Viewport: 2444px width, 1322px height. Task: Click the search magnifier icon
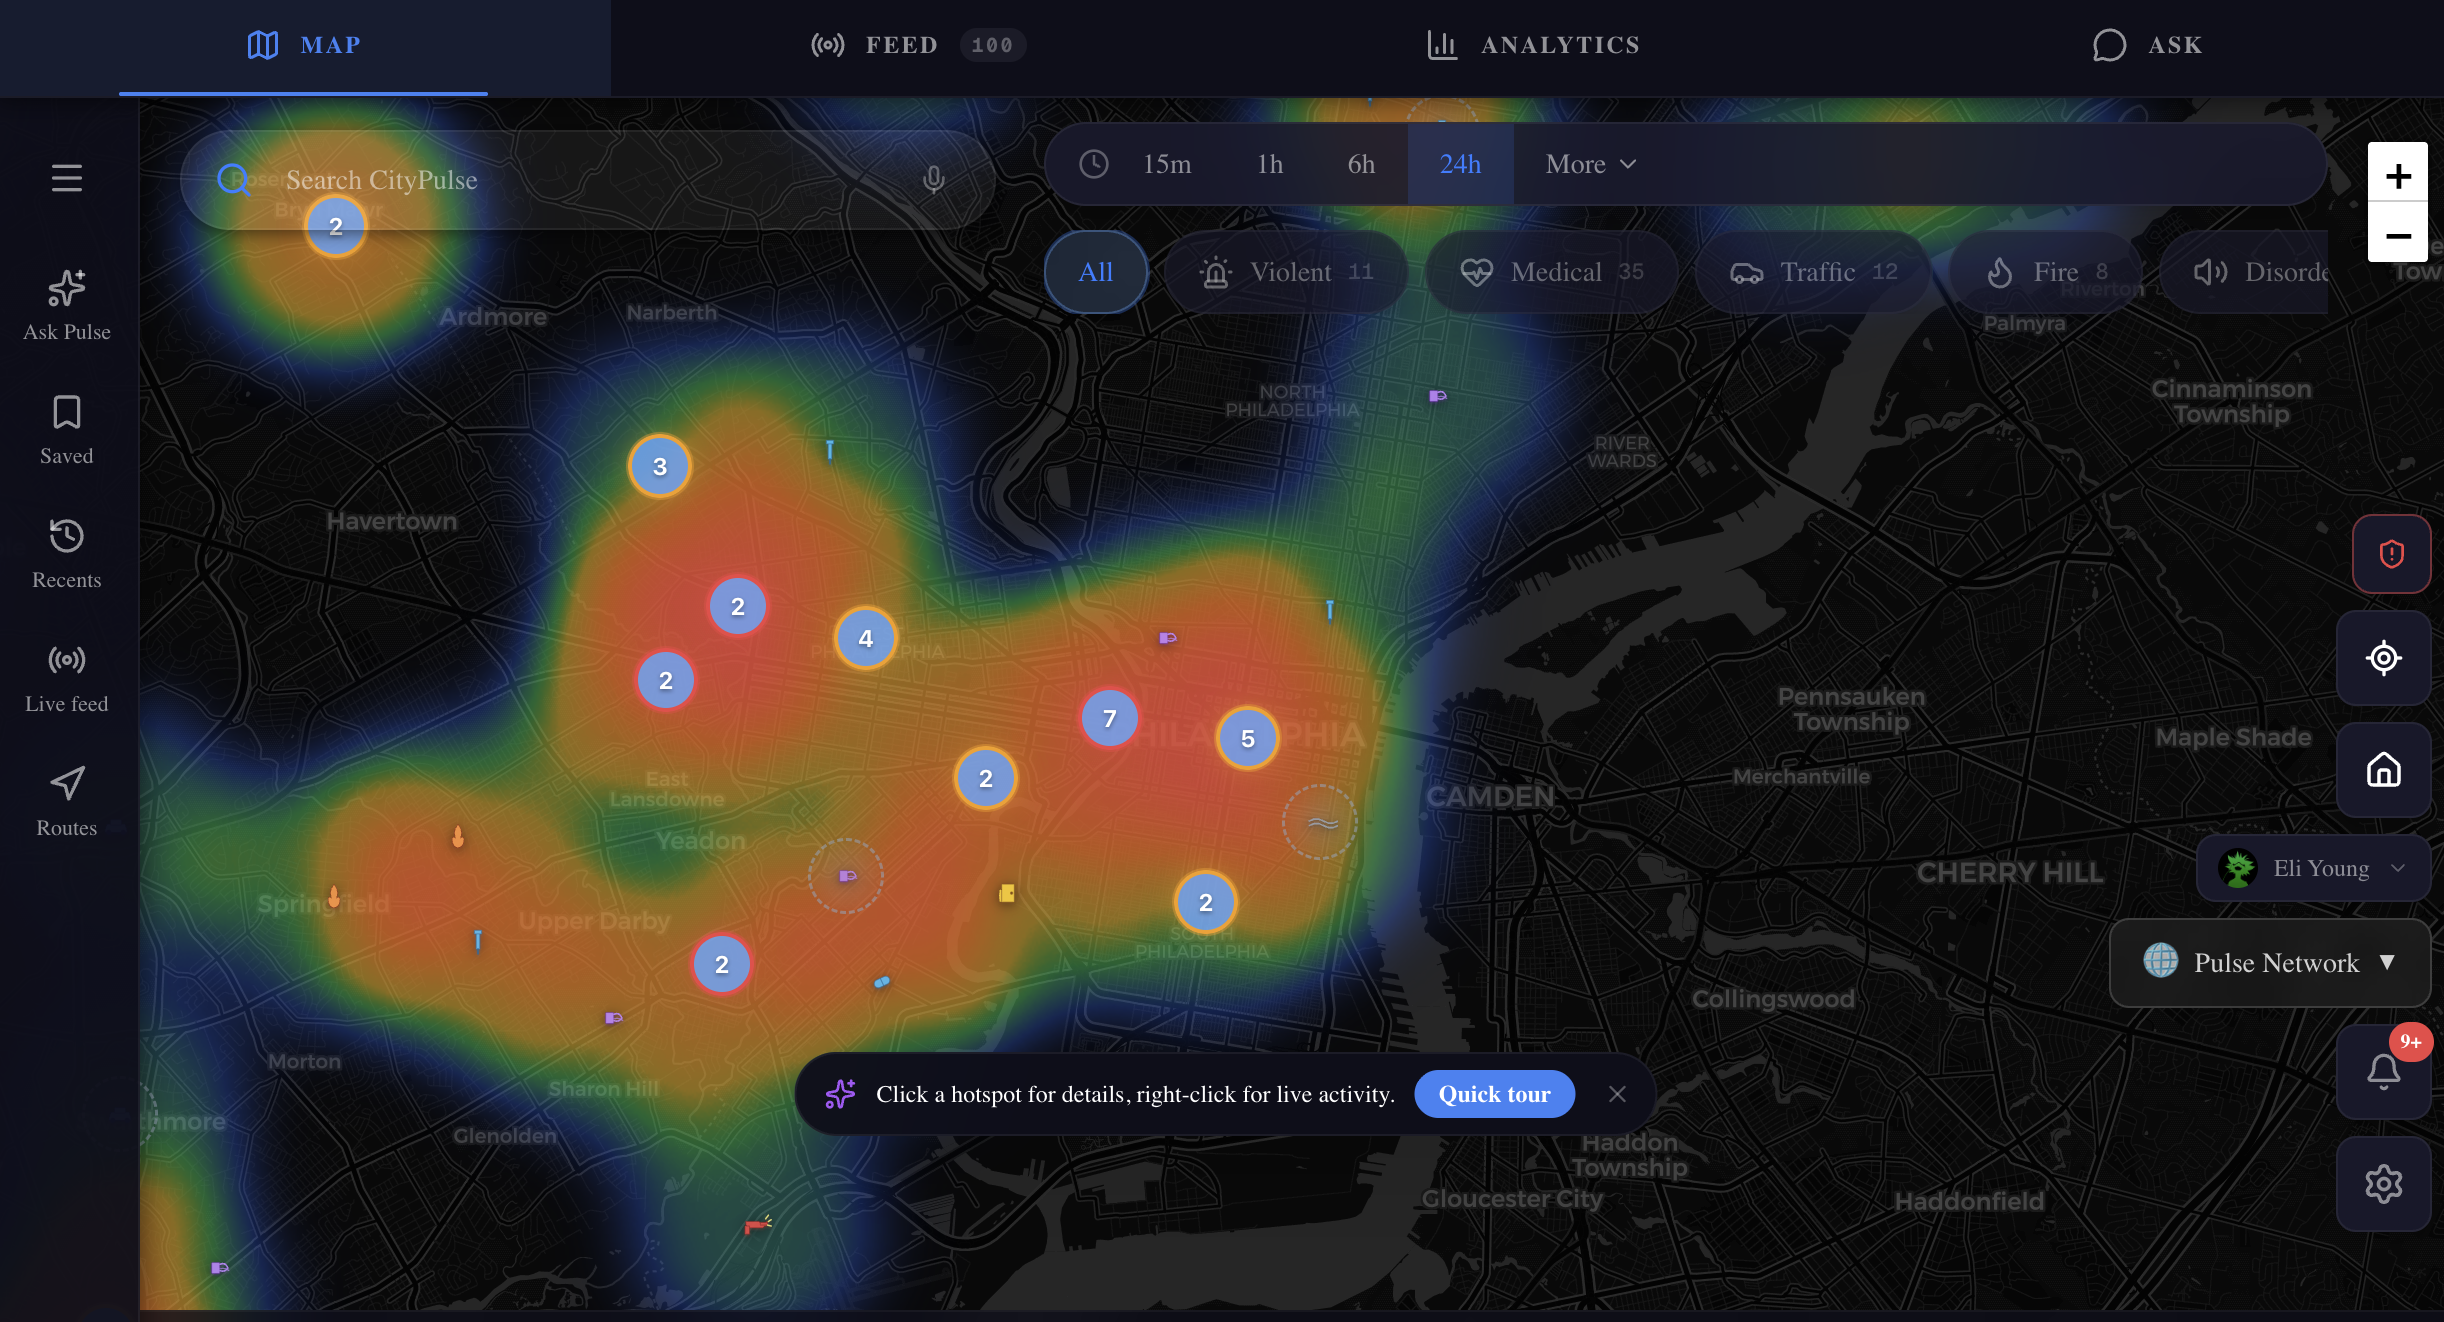pos(233,179)
